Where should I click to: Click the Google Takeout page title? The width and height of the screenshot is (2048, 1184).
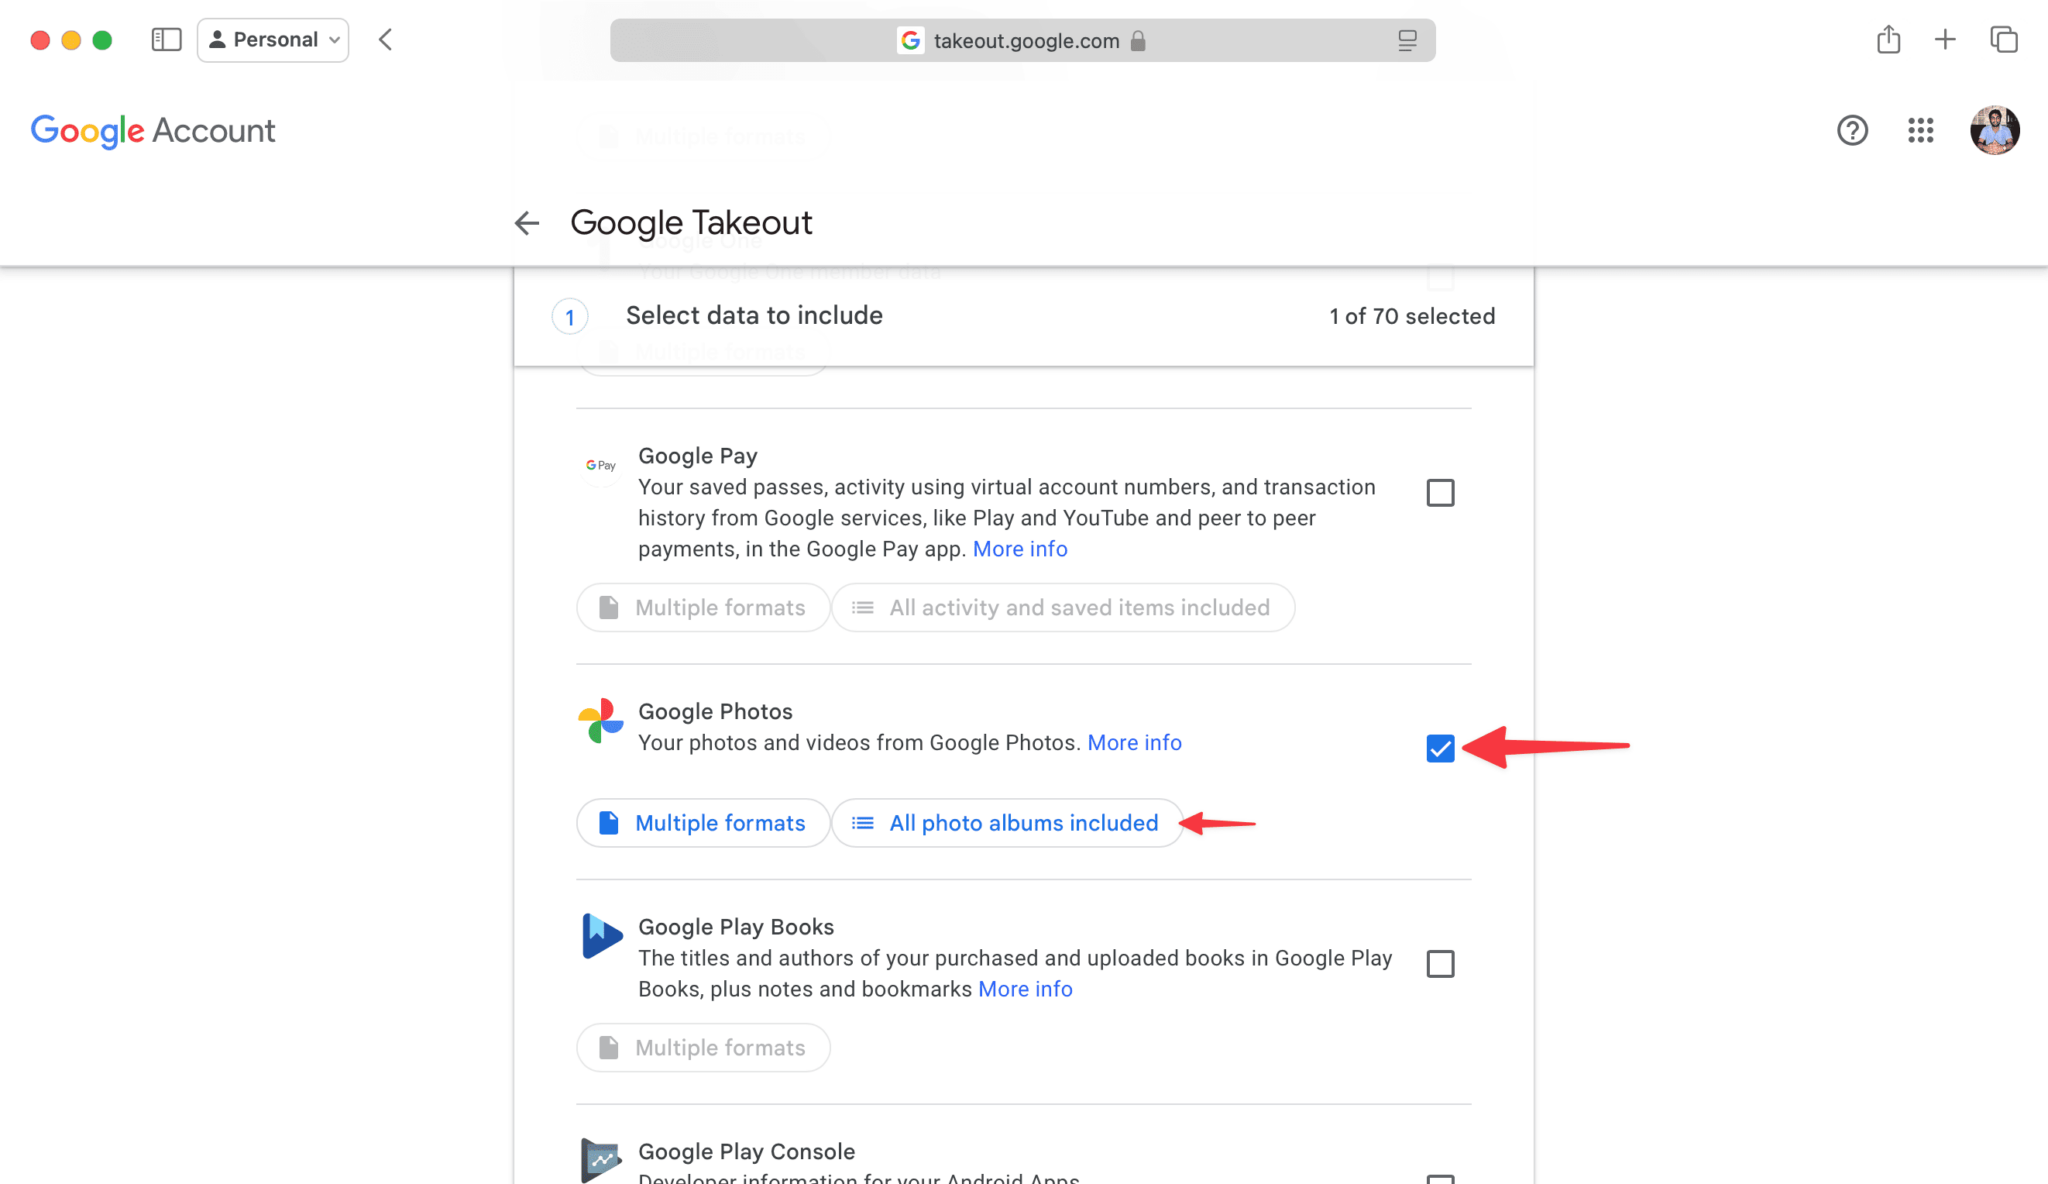(691, 223)
